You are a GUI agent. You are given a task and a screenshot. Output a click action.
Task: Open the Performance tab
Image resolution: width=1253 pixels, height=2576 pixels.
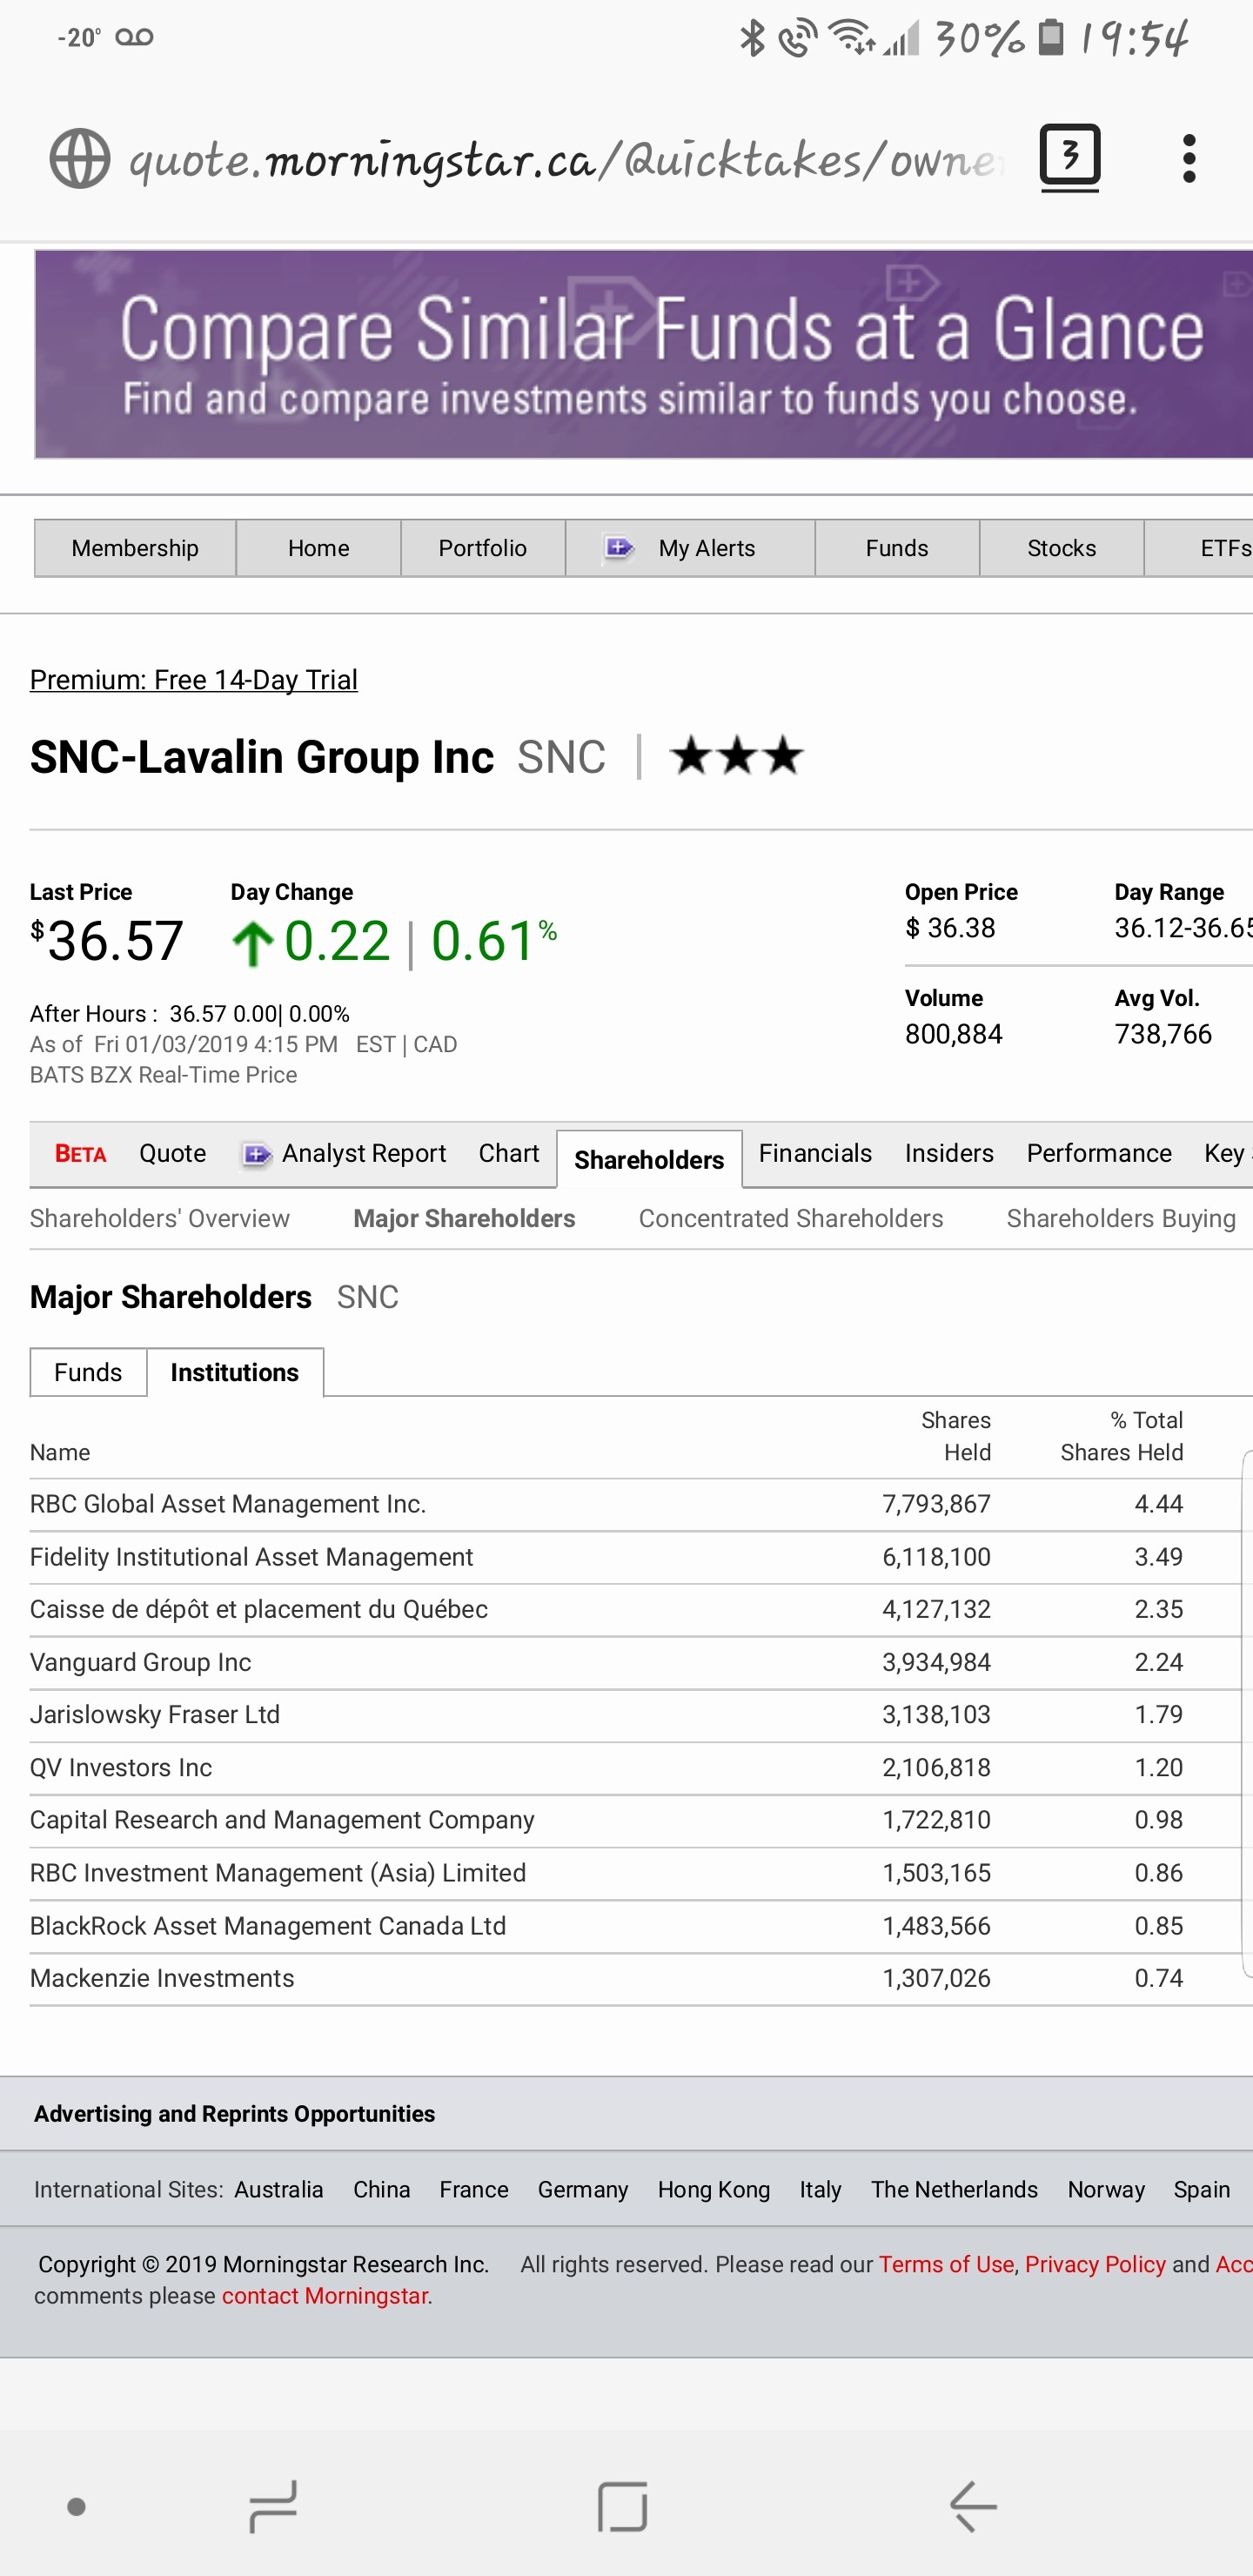(1099, 1154)
